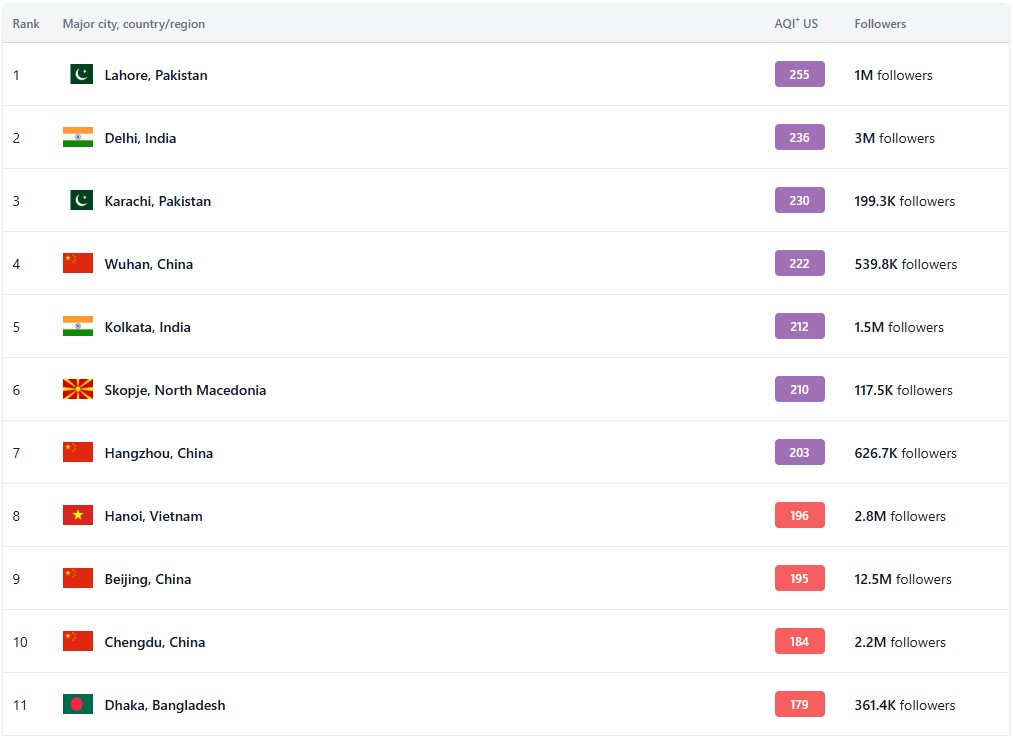This screenshot has width=1013, height=736.
Task: Click the India flag next to Delhi
Action: click(x=77, y=137)
